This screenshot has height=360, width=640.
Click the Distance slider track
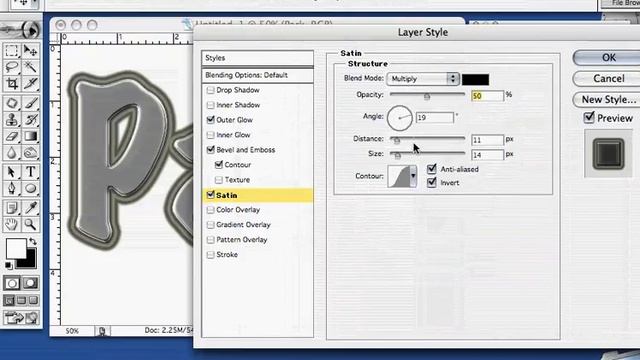pos(427,139)
